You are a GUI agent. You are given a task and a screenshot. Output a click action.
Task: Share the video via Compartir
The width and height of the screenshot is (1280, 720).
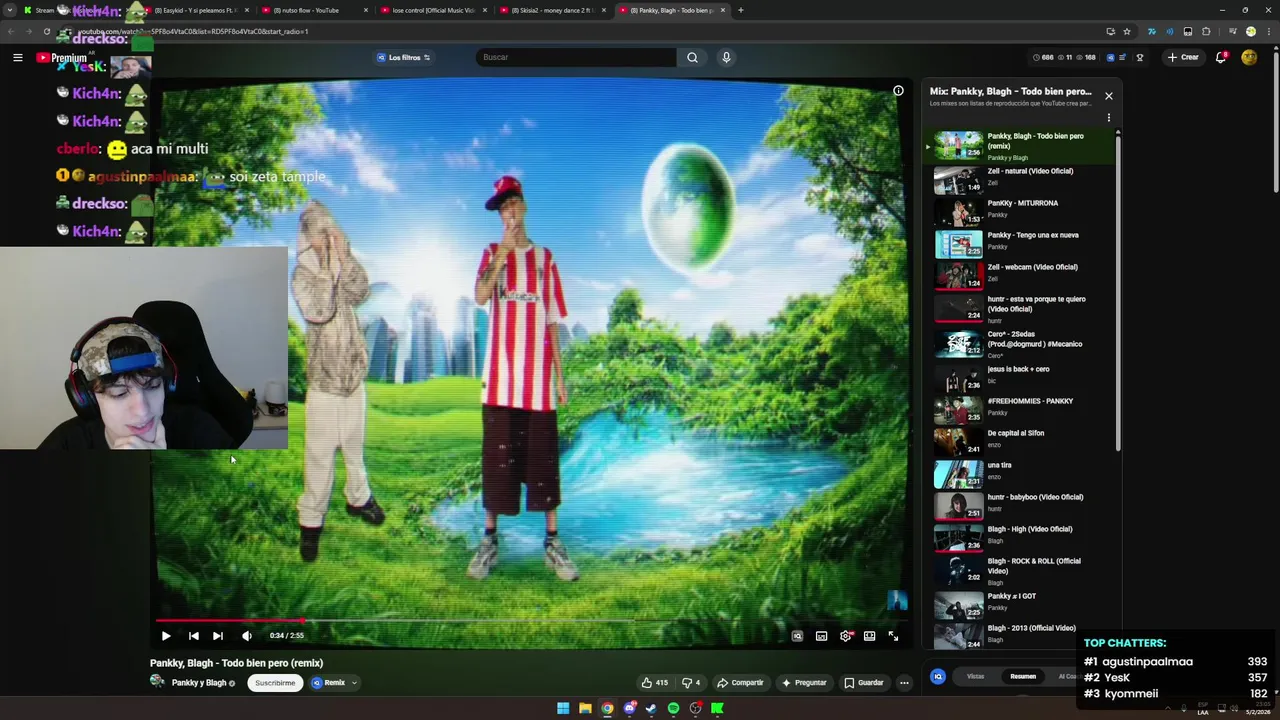coord(740,683)
